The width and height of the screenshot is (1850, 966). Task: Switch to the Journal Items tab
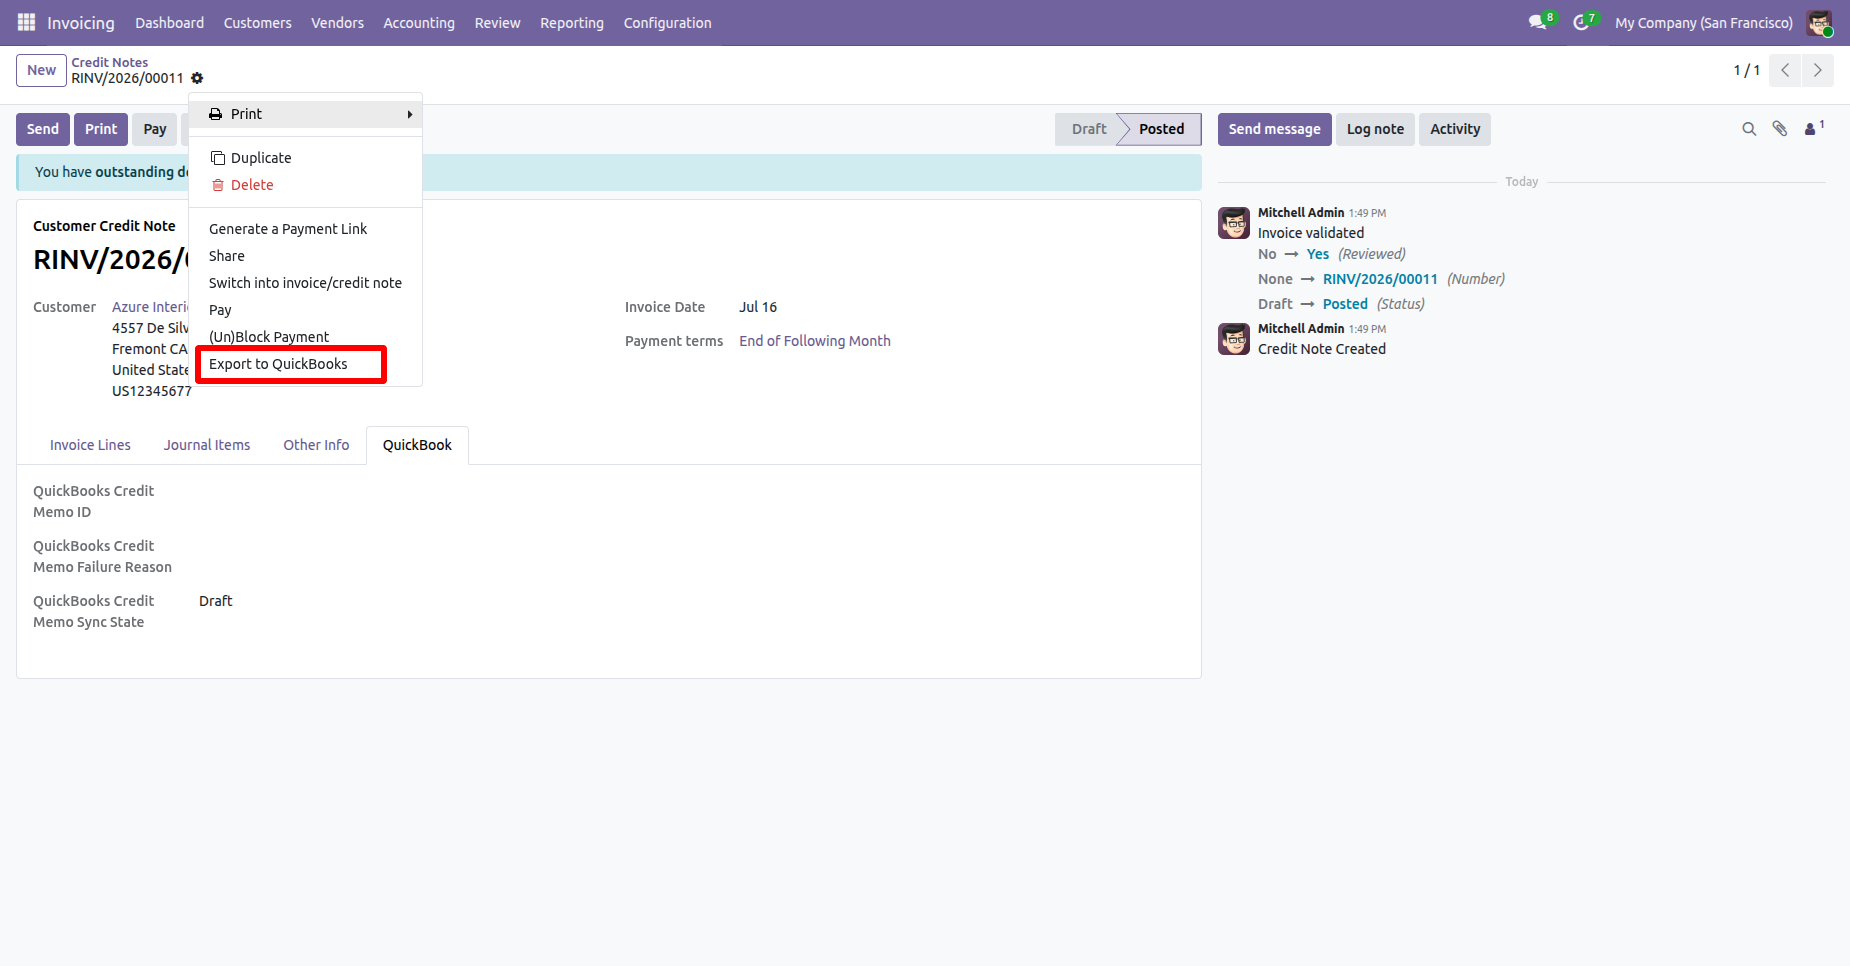pos(207,445)
